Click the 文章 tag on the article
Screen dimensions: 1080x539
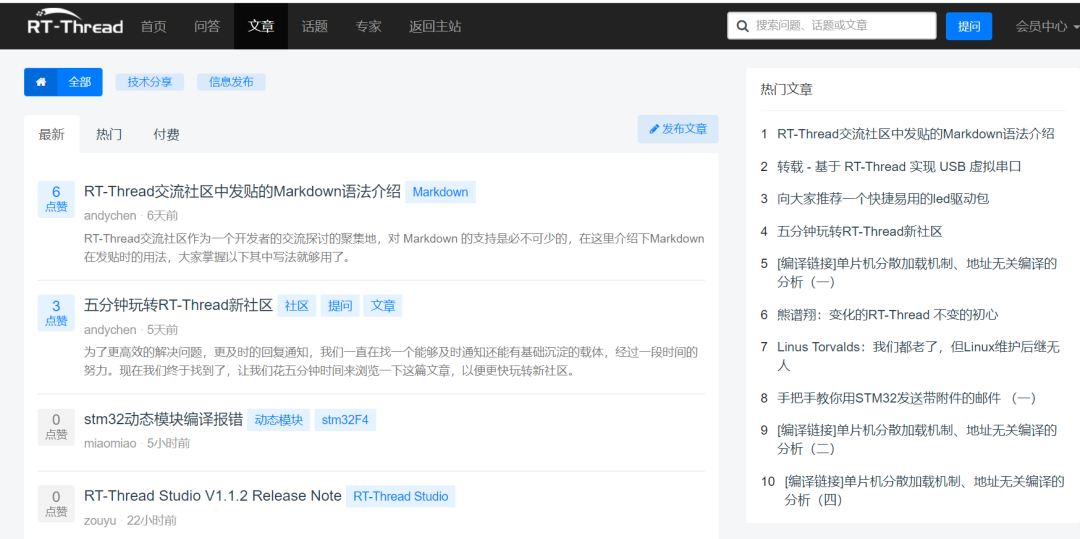click(x=382, y=306)
